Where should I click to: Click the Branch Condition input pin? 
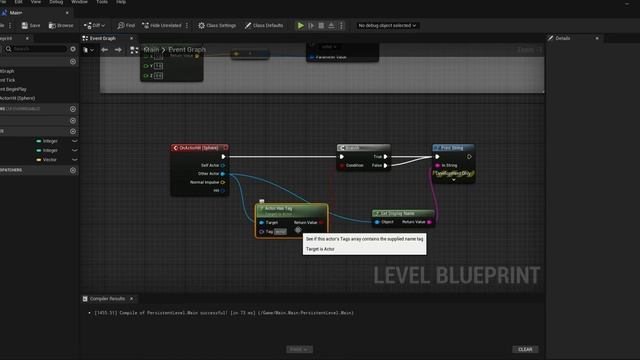pos(342,165)
